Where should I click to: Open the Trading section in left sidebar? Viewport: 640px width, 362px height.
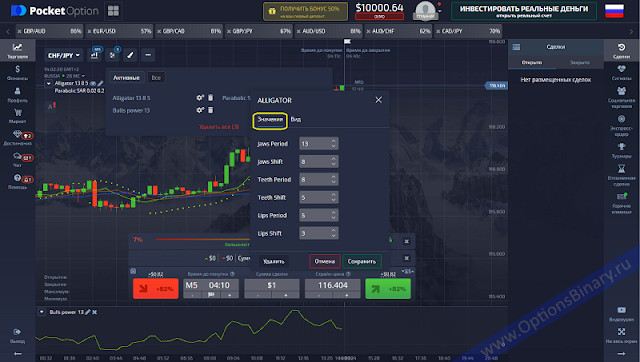click(17, 51)
